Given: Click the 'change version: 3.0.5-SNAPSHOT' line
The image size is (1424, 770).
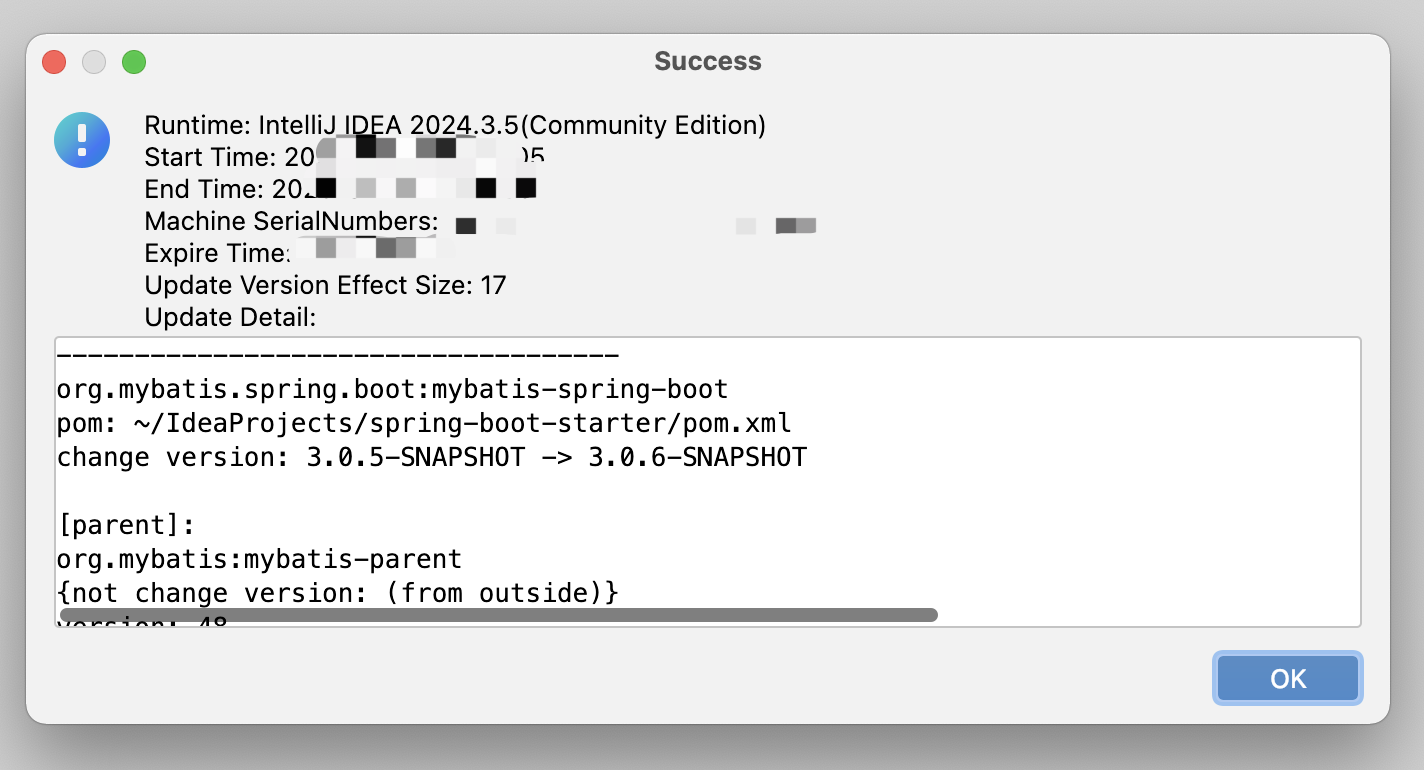Looking at the screenshot, I should [432, 457].
